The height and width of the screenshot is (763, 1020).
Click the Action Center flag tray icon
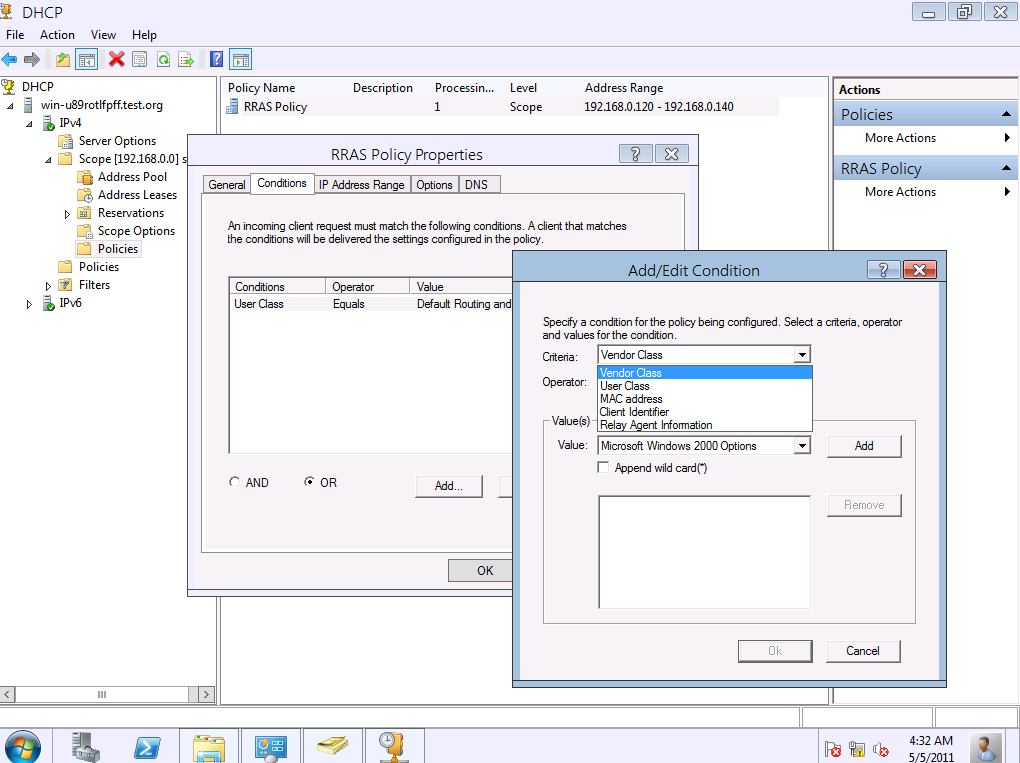click(833, 749)
